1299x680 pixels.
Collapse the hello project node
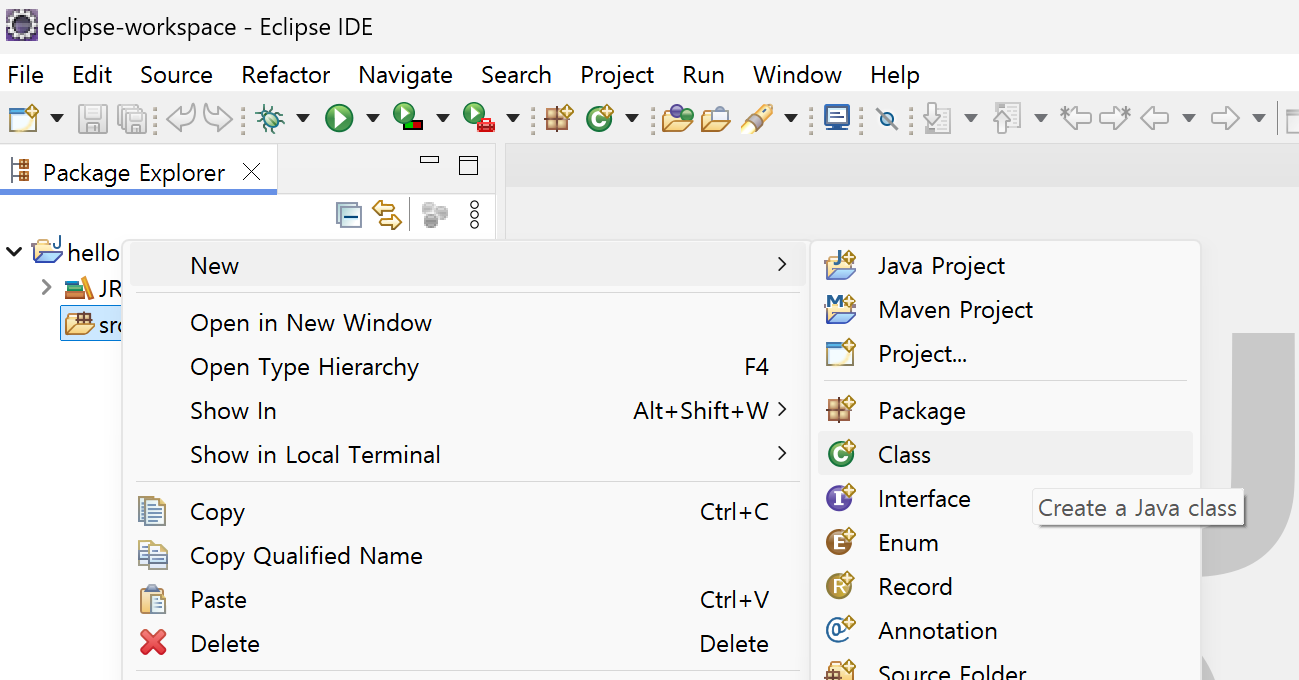pos(14,252)
